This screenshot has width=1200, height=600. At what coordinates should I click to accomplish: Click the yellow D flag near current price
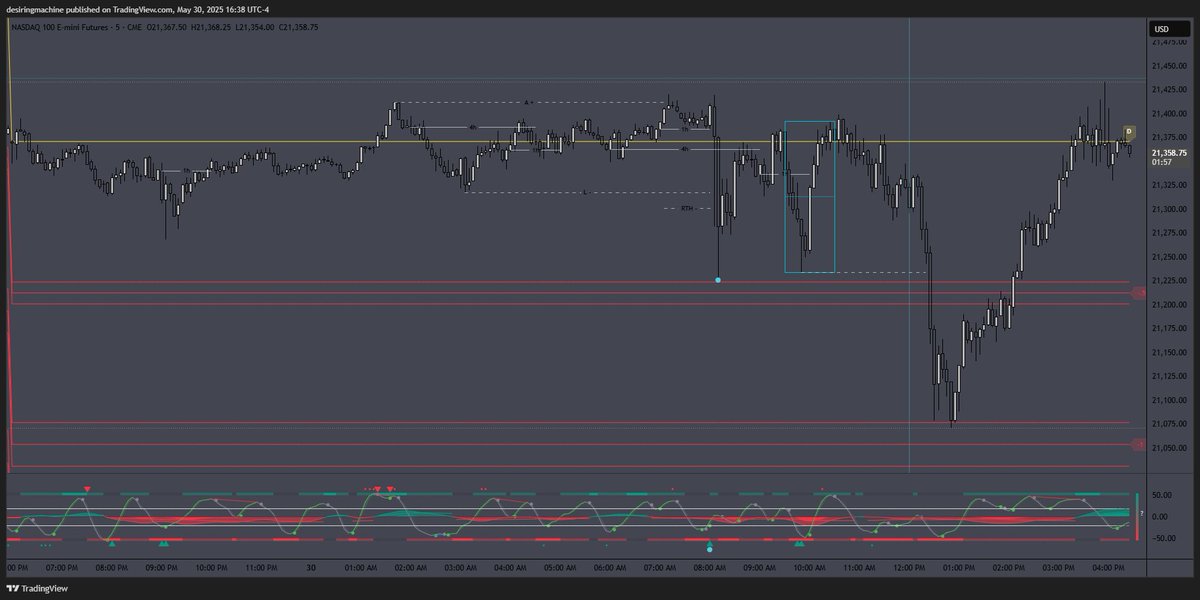pyautogui.click(x=1129, y=132)
